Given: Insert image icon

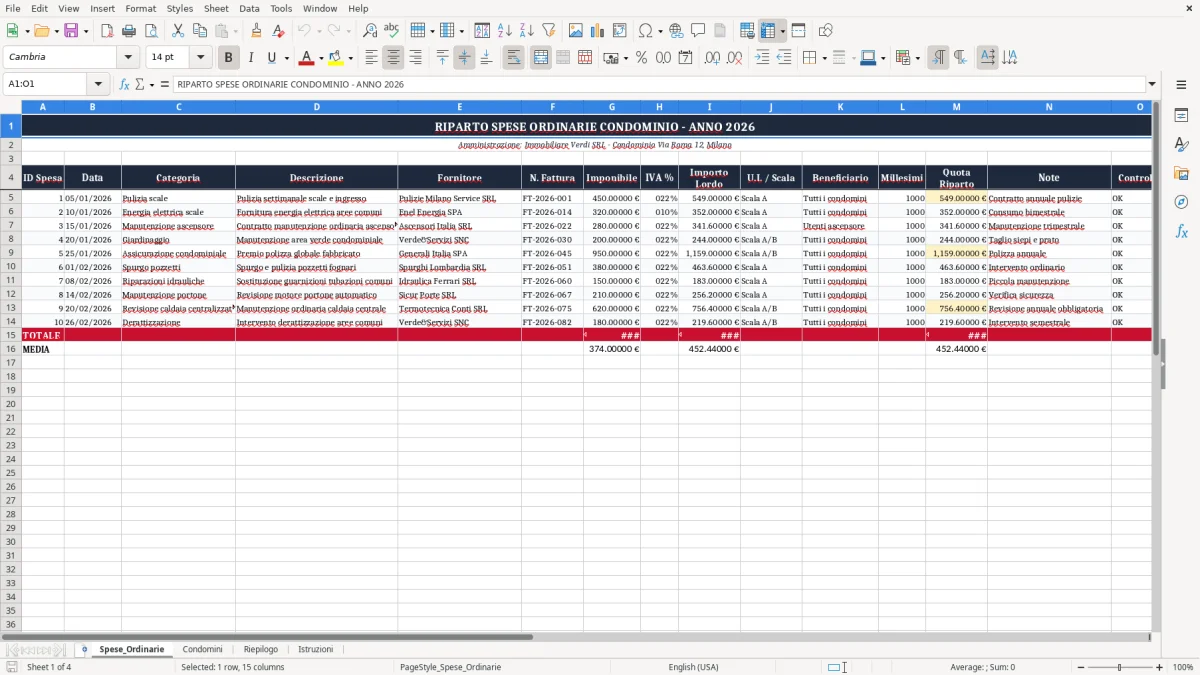Looking at the screenshot, I should (x=576, y=31).
